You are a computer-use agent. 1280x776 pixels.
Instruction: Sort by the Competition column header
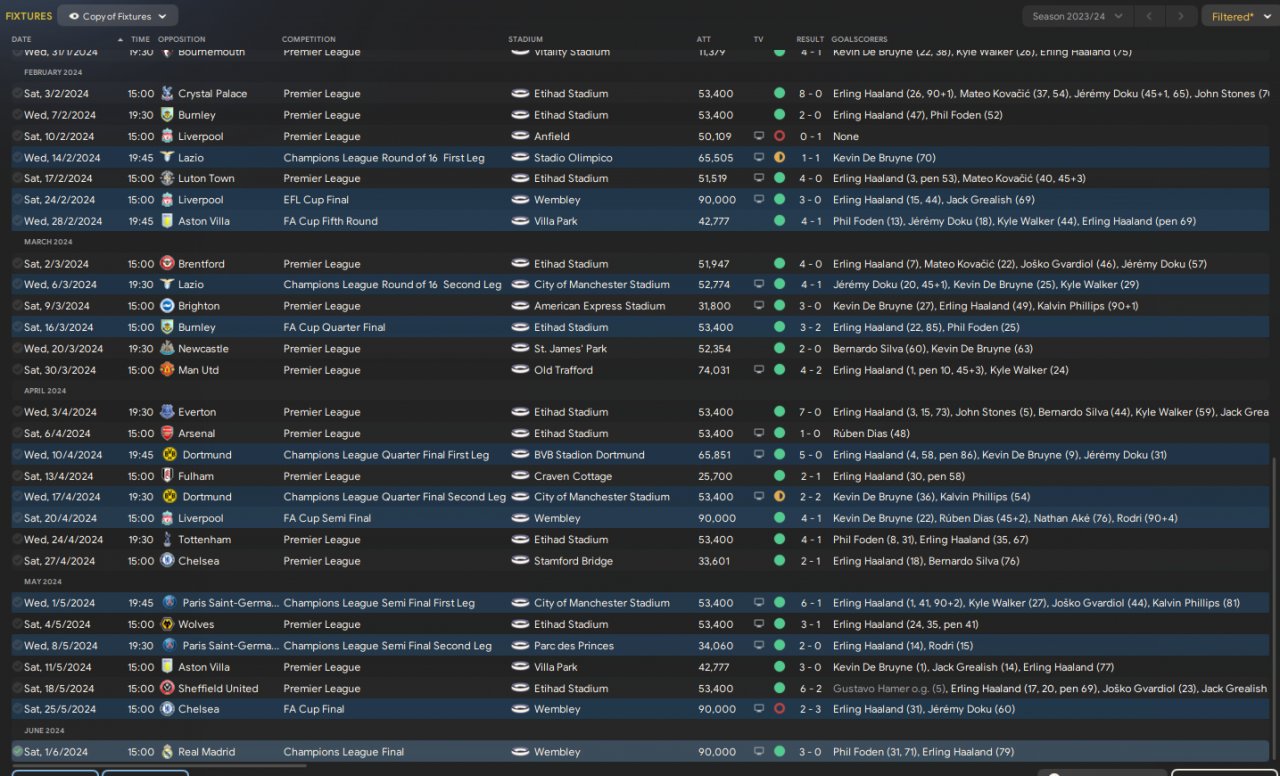(x=309, y=39)
